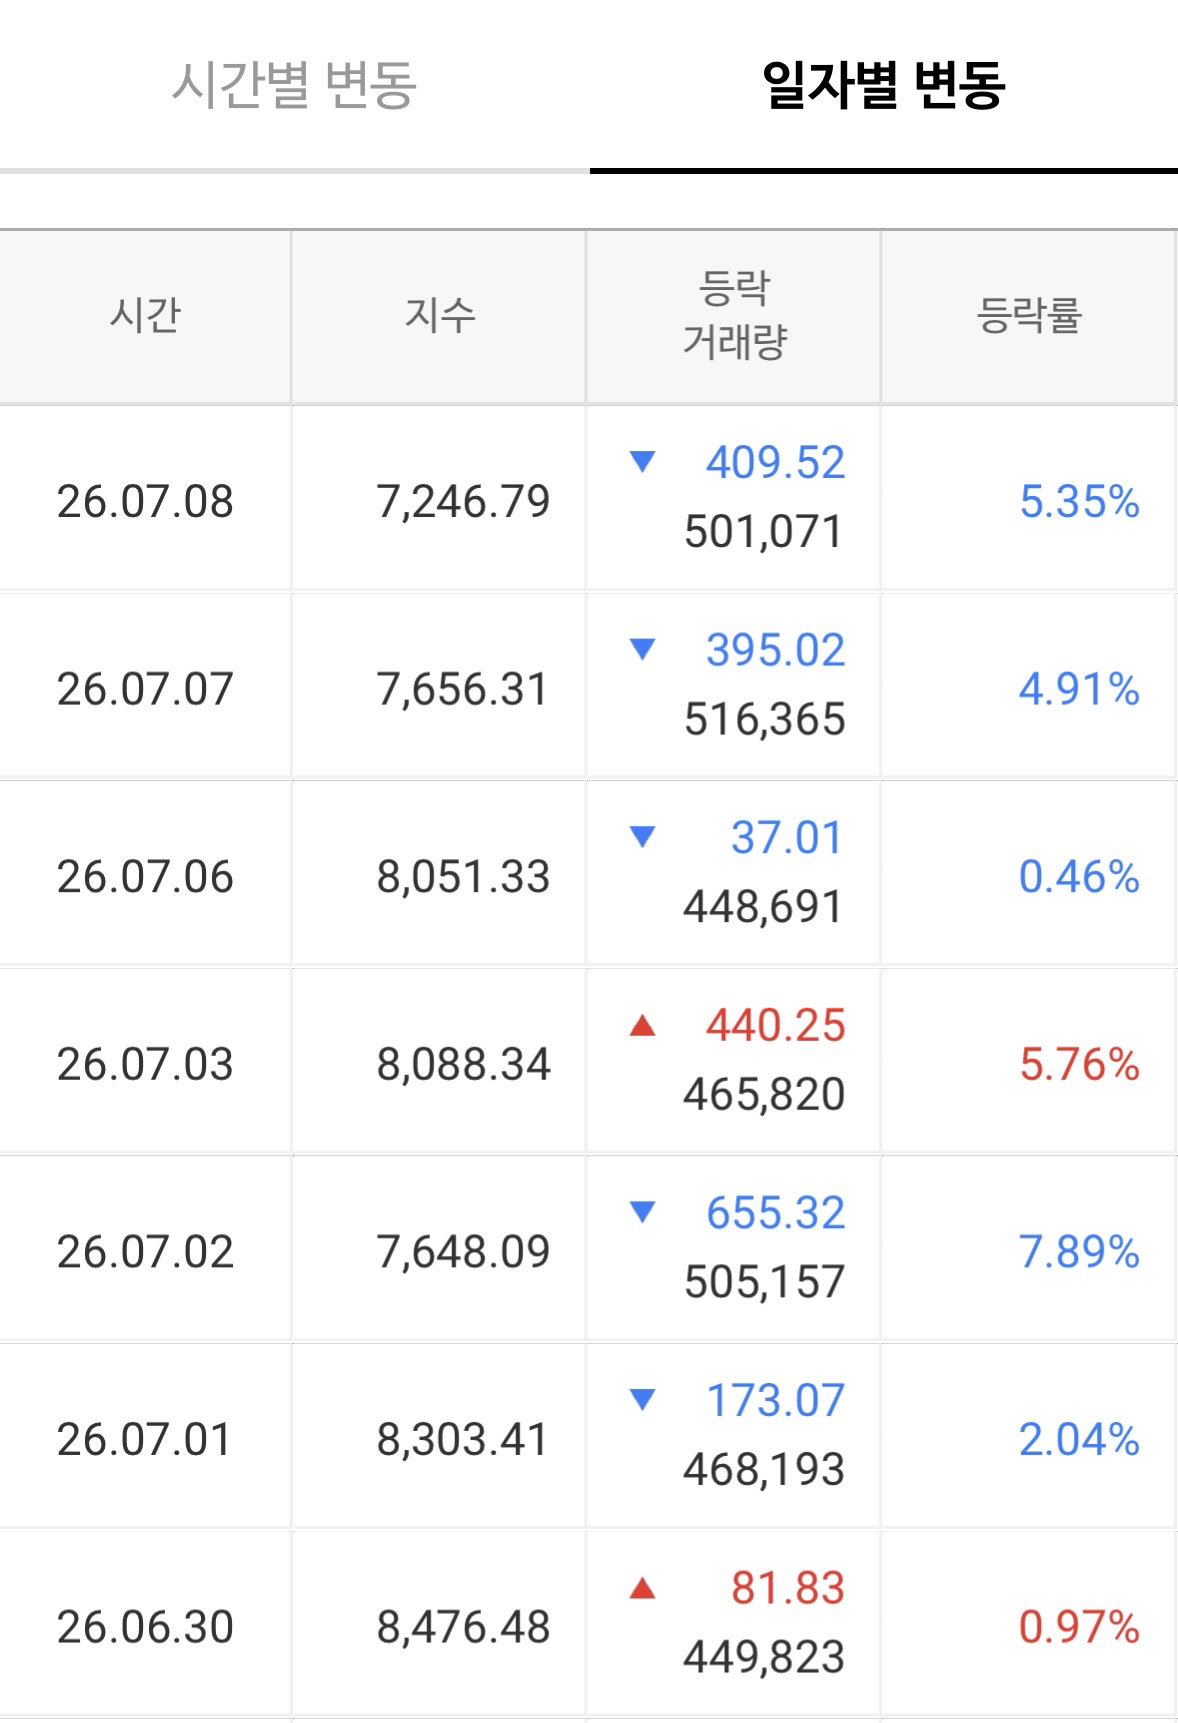Click the 등락 거래량 column header
This screenshot has width=1178, height=1723.
tap(734, 316)
